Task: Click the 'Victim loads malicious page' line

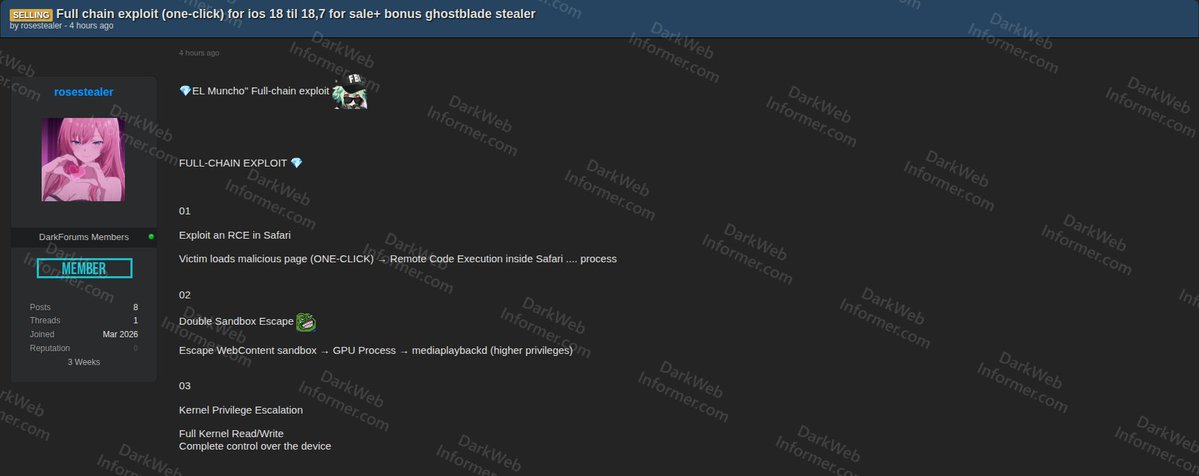Action: (398, 259)
